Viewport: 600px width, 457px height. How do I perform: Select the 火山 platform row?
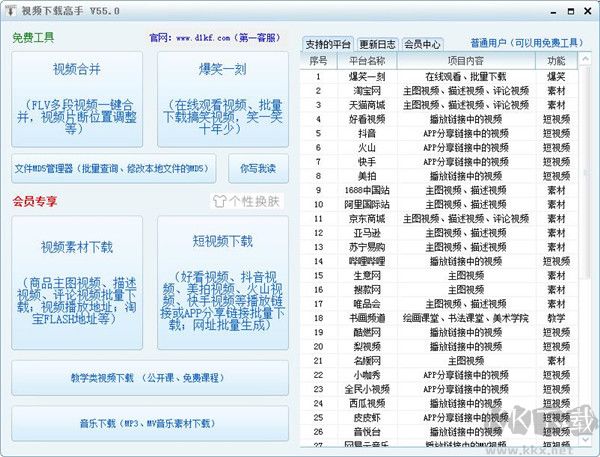(x=439, y=147)
